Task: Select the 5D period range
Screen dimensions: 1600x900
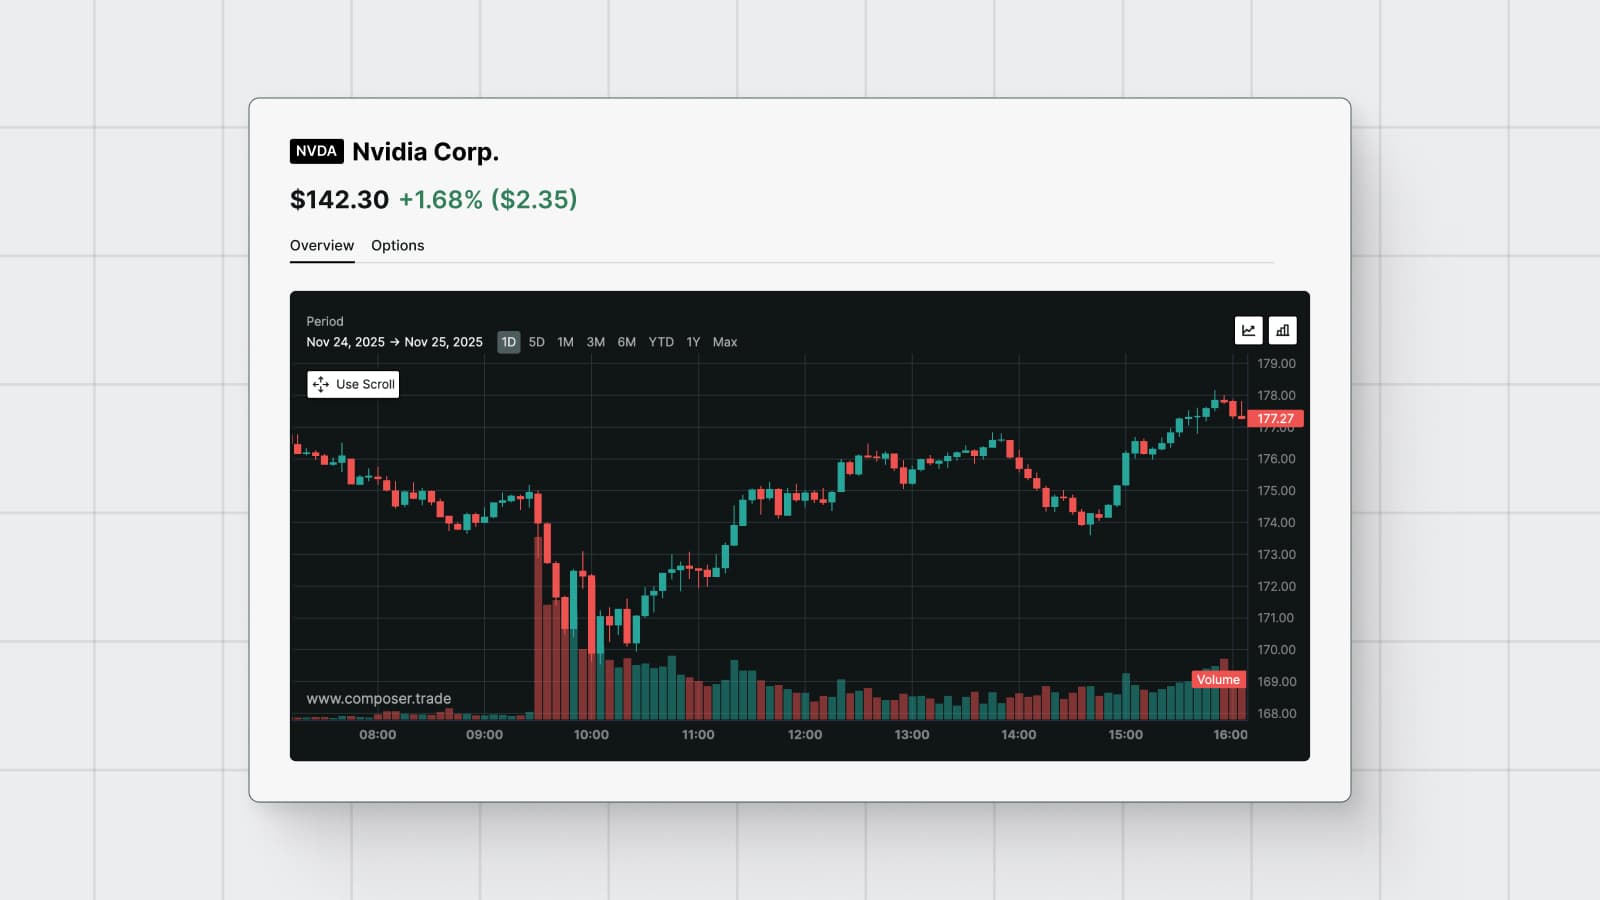Action: [x=537, y=342]
